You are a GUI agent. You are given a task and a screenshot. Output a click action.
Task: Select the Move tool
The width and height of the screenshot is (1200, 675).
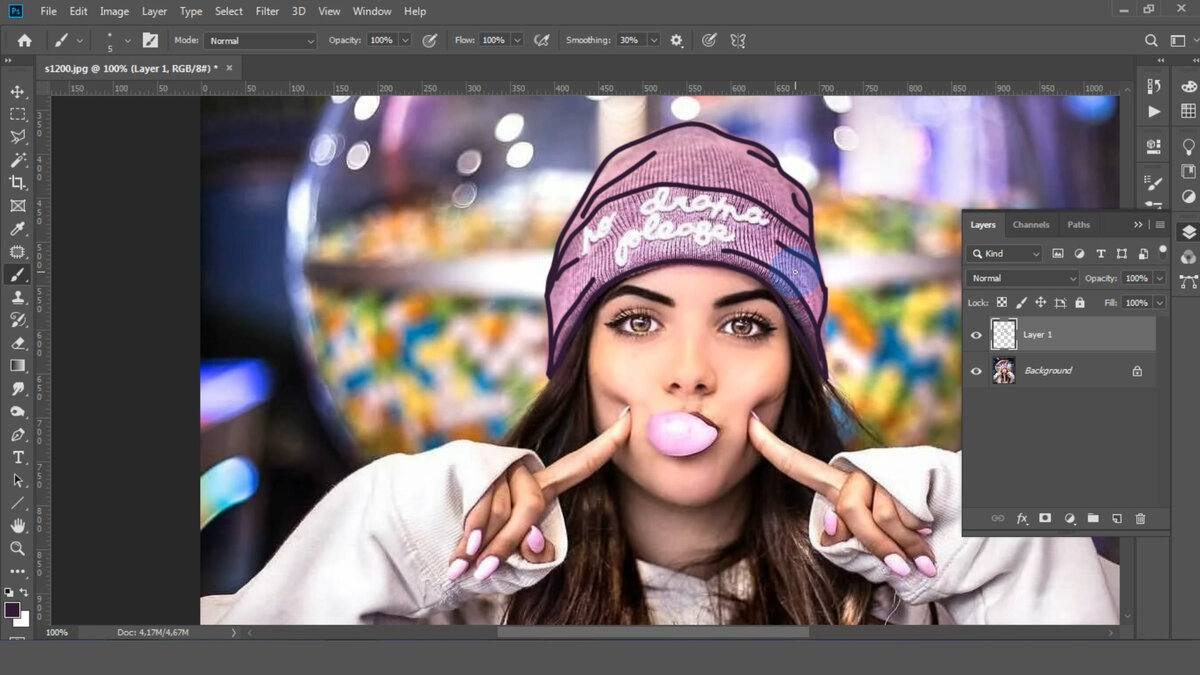click(x=18, y=91)
